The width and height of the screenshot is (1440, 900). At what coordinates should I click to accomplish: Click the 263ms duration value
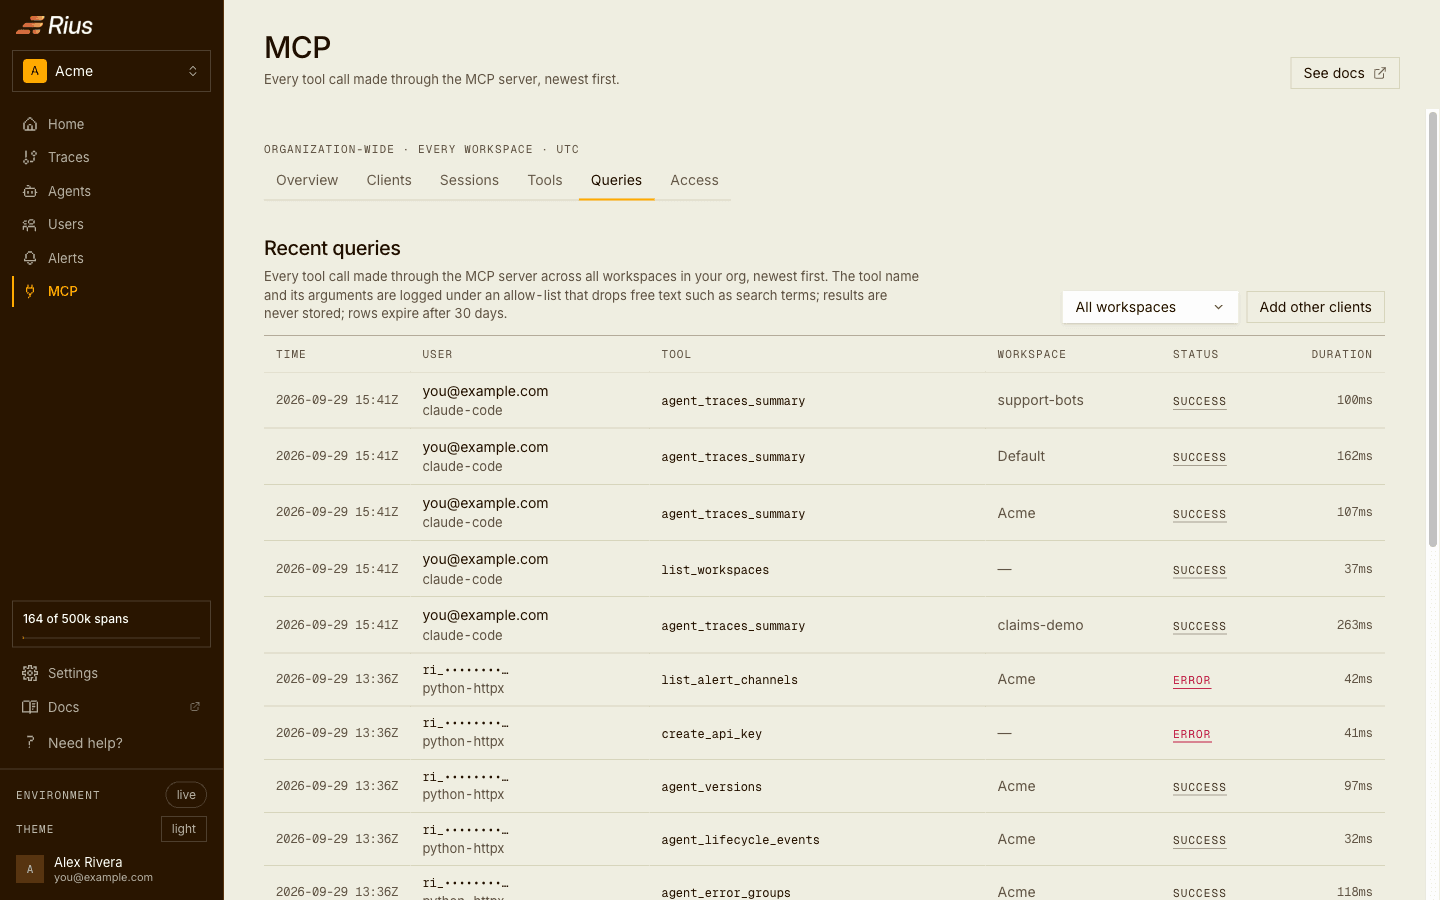click(x=1354, y=625)
